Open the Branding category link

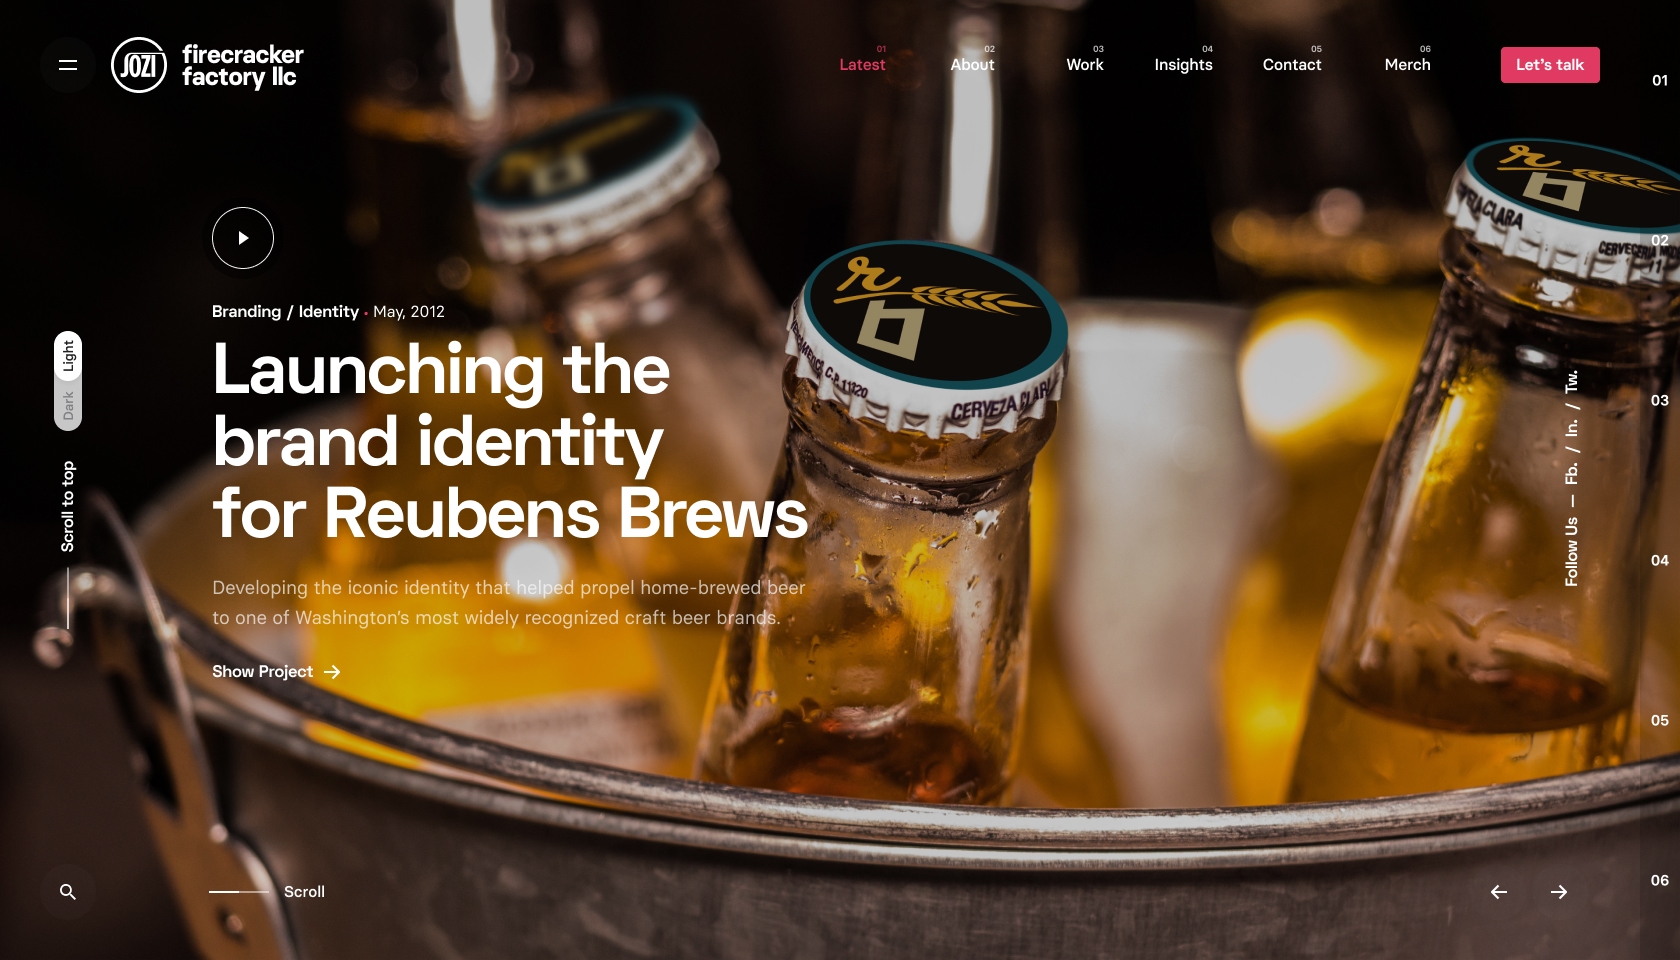click(x=246, y=312)
